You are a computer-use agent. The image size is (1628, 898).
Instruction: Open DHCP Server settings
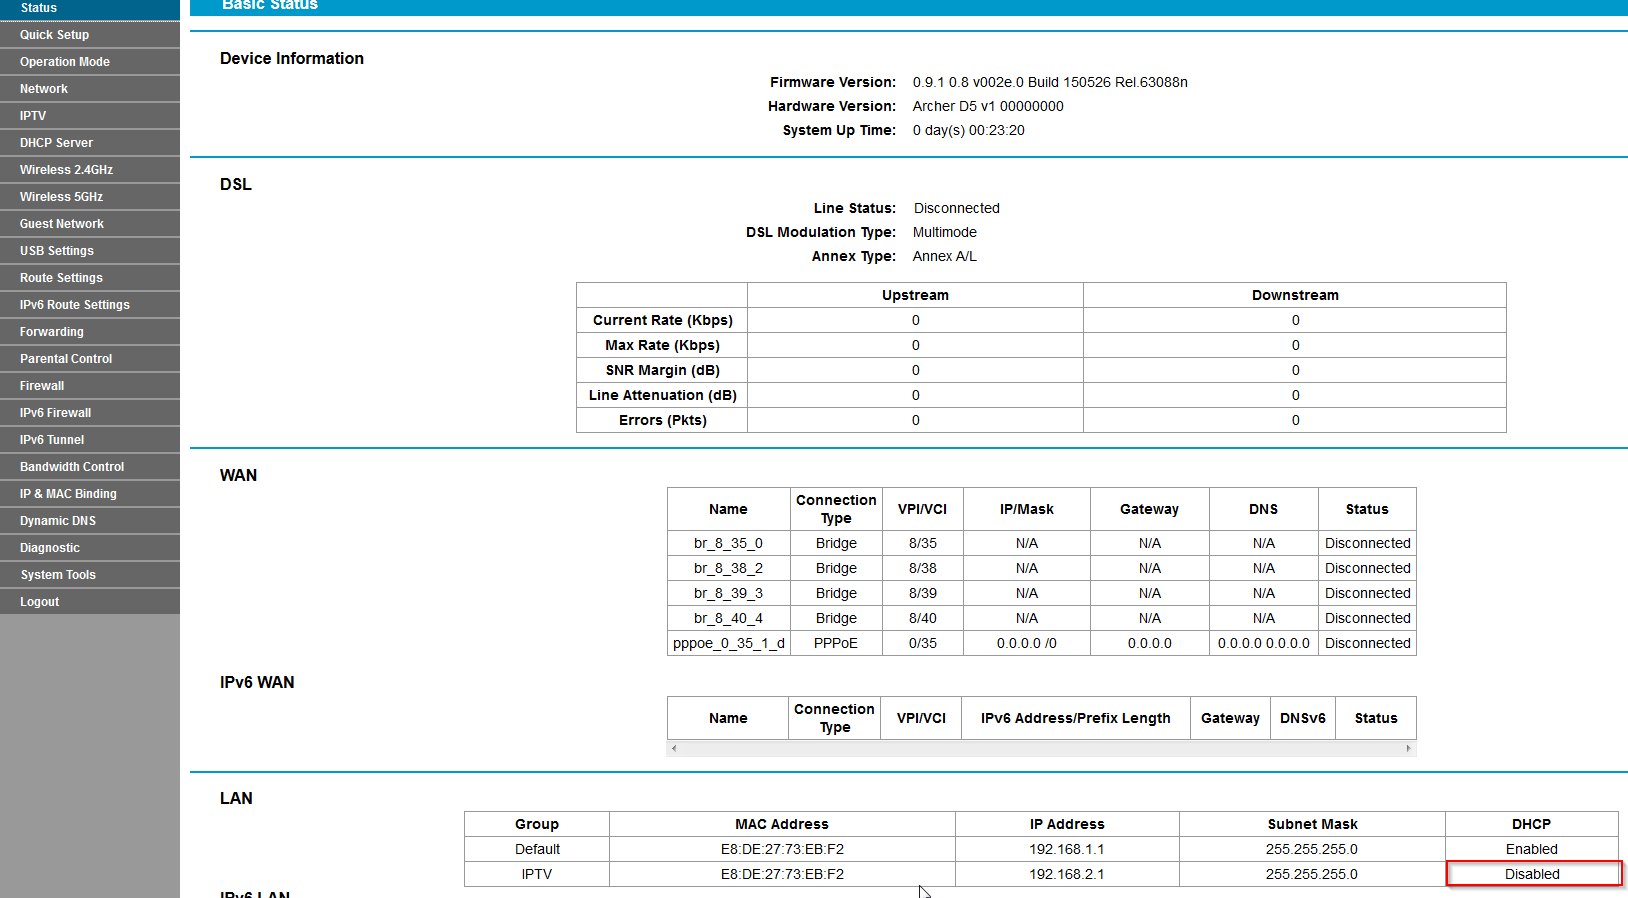56,143
